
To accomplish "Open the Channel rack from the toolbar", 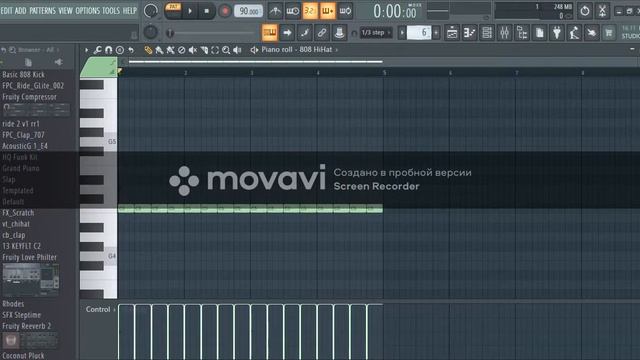I will pyautogui.click(x=487, y=33).
